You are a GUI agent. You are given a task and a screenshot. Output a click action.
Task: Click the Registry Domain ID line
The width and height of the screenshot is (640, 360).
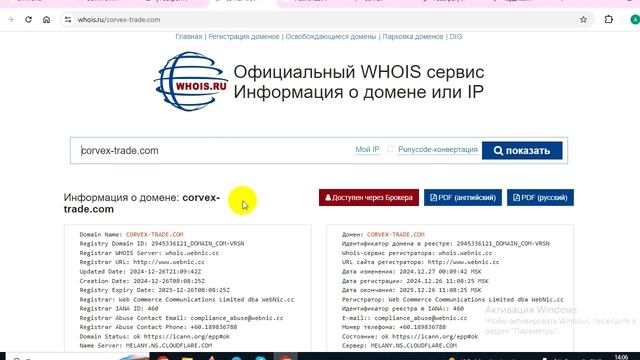162,243
